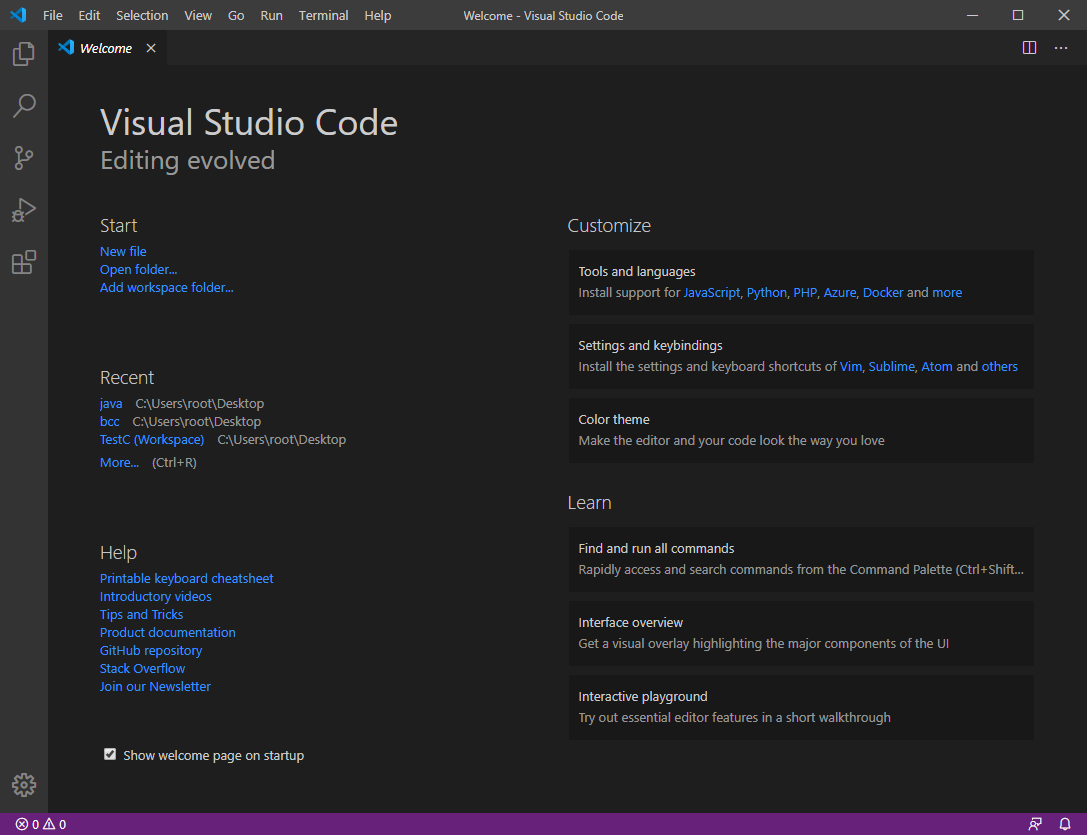Open the File menu
Image resolution: width=1087 pixels, height=835 pixels.
53,15
